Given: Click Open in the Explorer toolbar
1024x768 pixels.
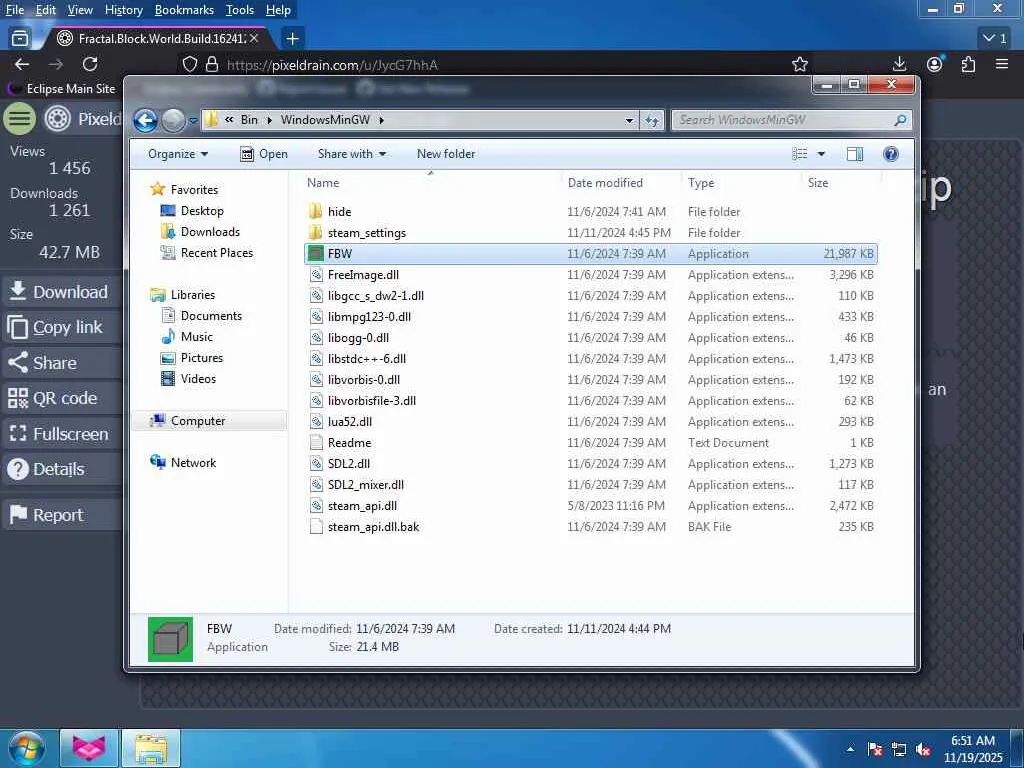Looking at the screenshot, I should click(264, 153).
